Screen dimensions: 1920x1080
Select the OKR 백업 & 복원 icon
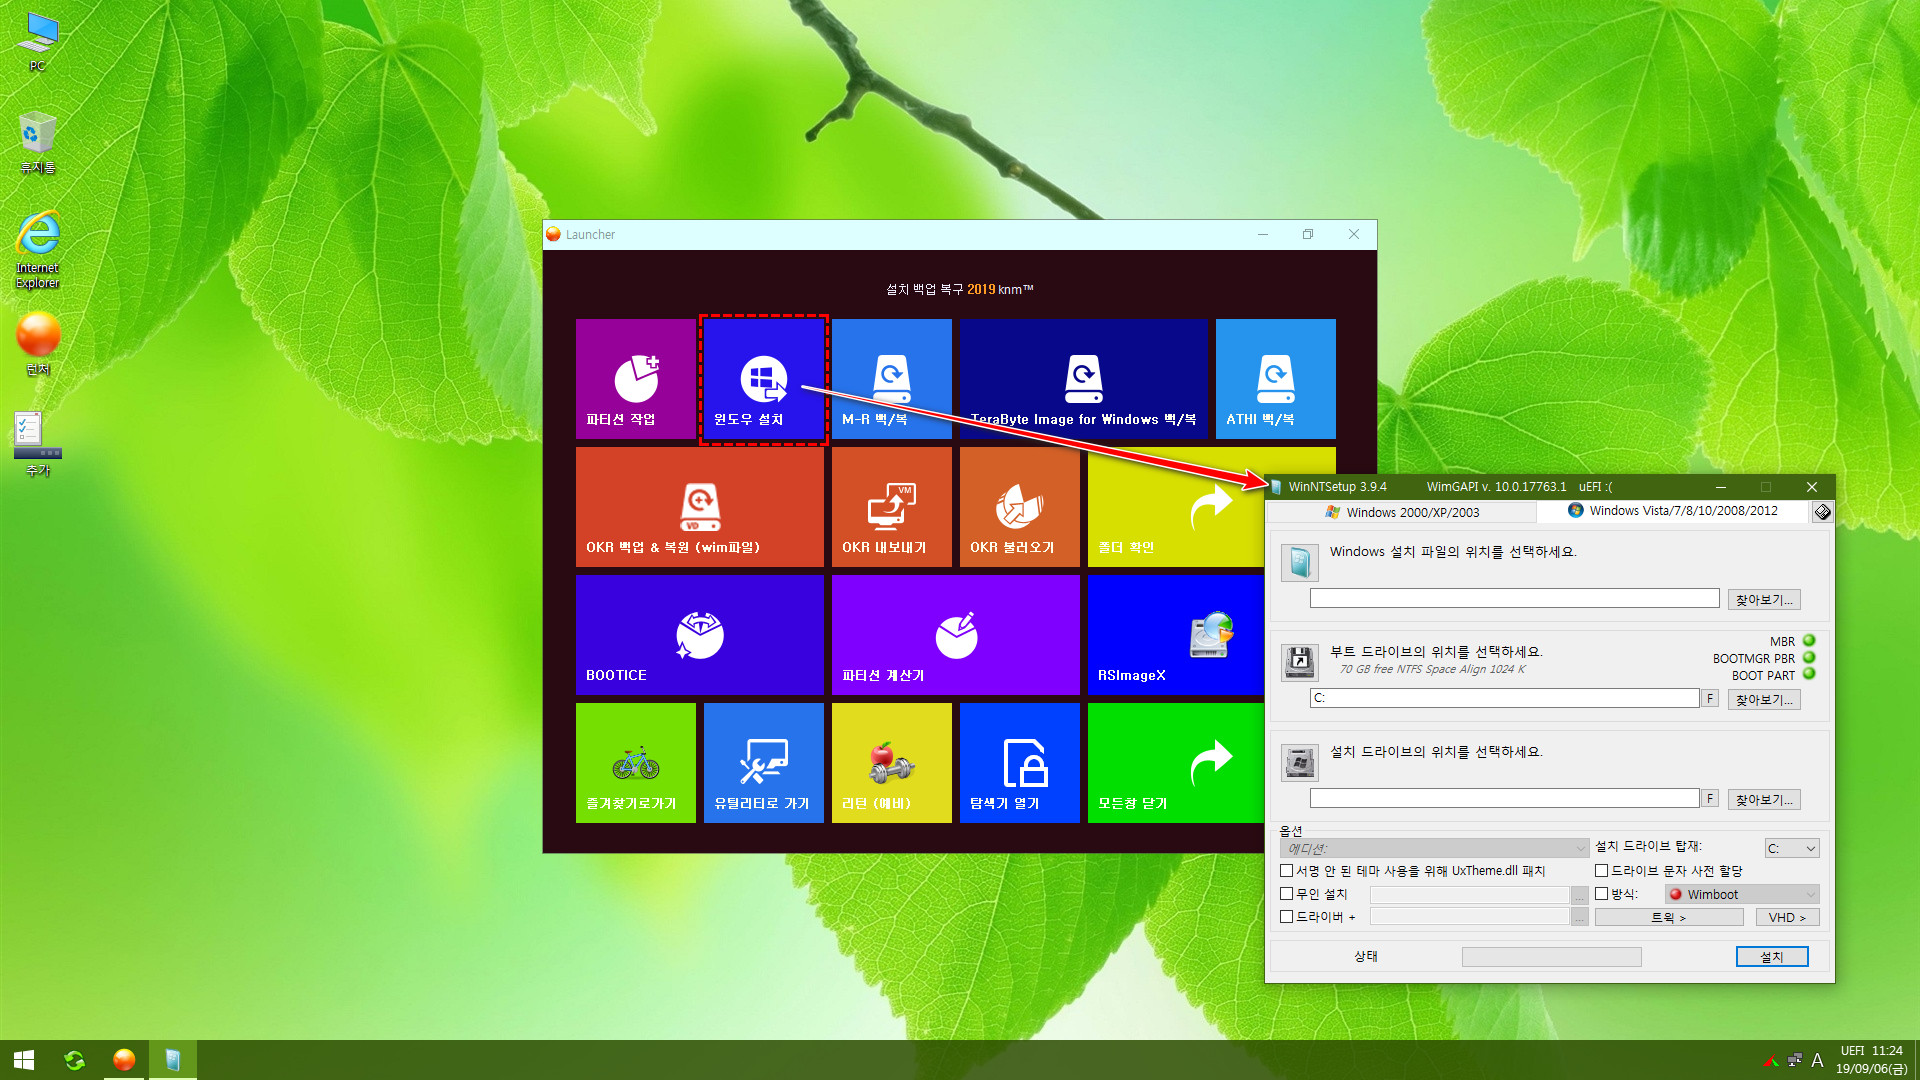pos(699,508)
